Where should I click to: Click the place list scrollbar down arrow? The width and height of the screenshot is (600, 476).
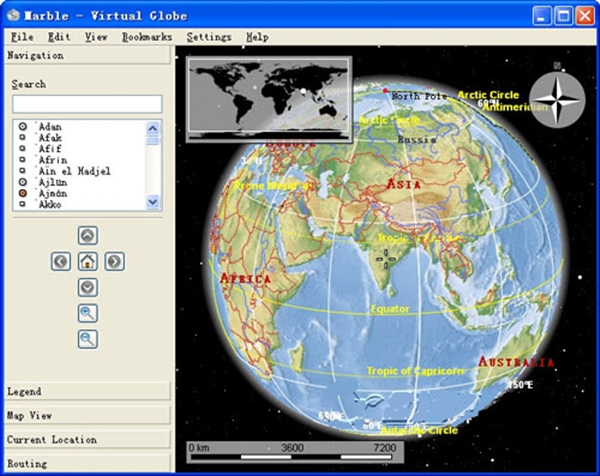tap(153, 202)
